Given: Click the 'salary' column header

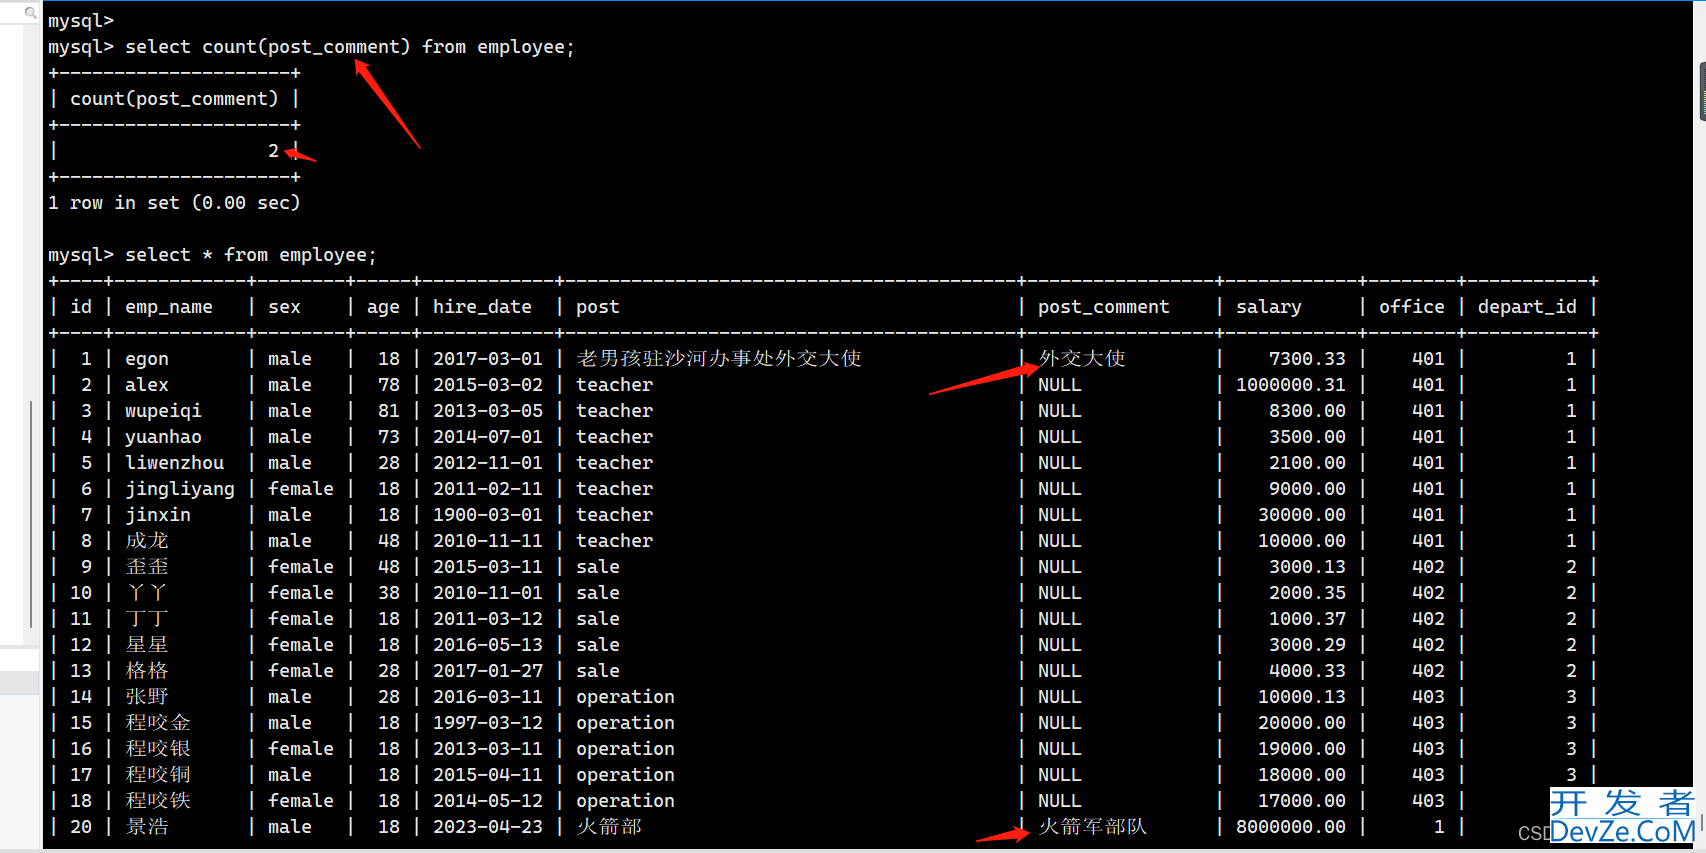Looking at the screenshot, I should (1269, 307).
